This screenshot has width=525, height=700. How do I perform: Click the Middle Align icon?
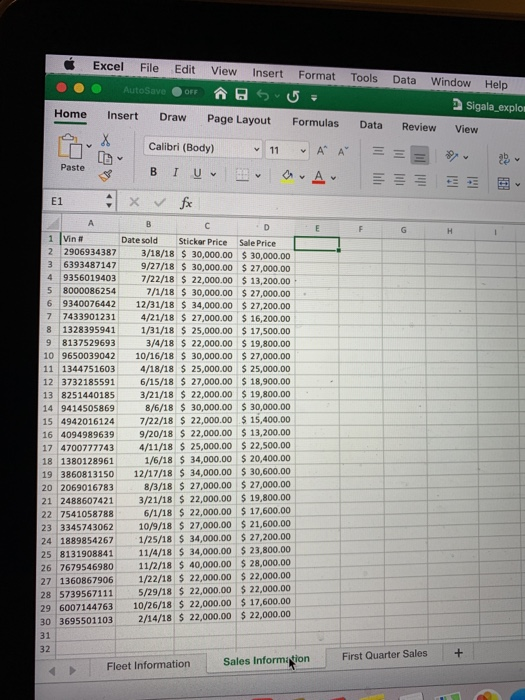click(x=399, y=154)
